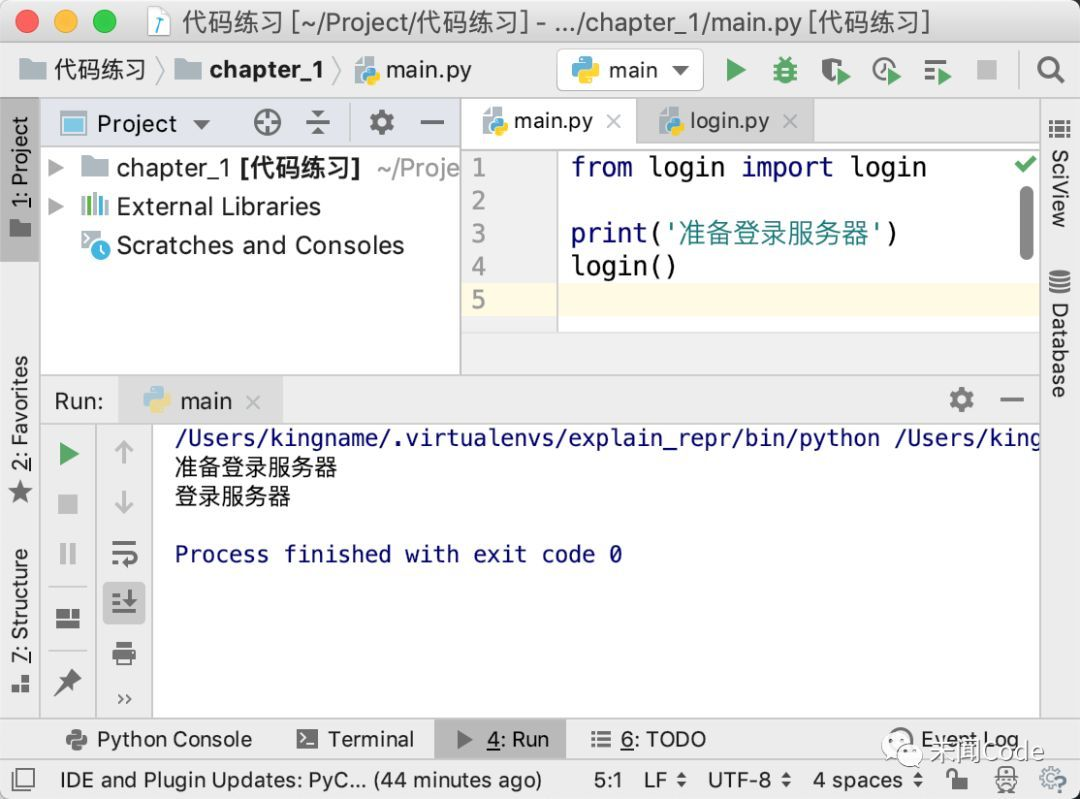Screen dimensions: 1080x799
Task: Open Run panel settings with the gear icon
Action: coord(961,399)
